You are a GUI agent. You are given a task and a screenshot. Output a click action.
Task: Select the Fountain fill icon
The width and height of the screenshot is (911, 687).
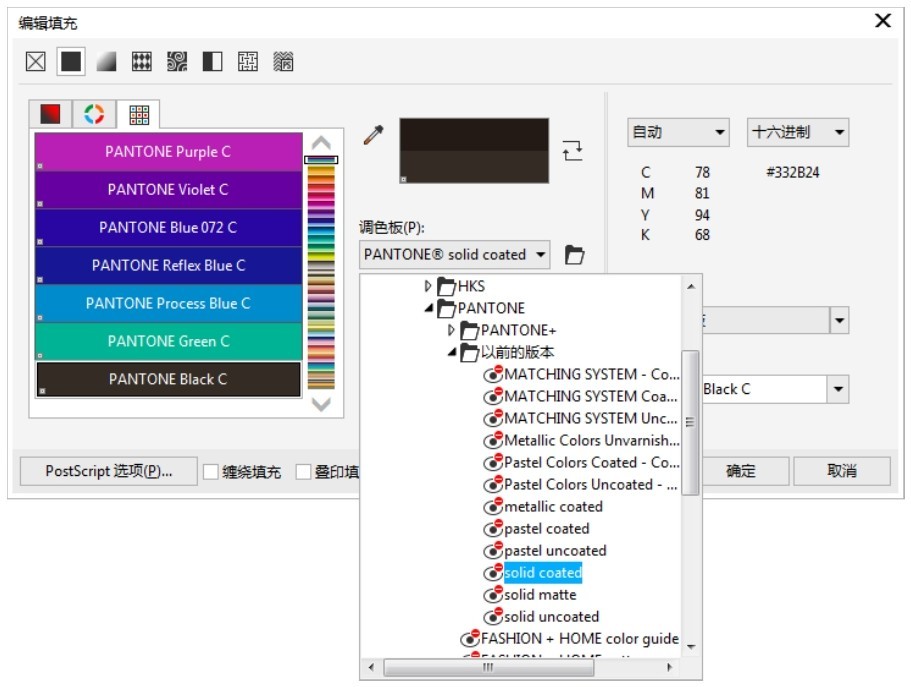coord(106,61)
